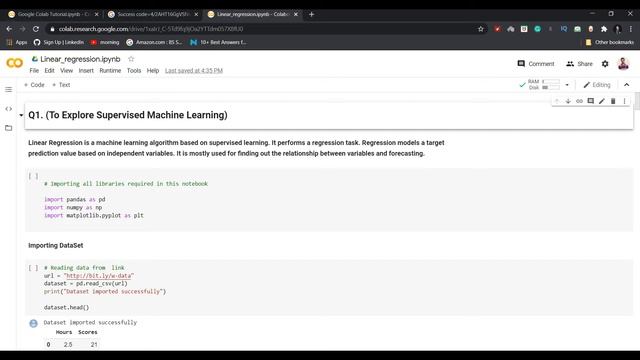The height and width of the screenshot is (360, 640).
Task: Click the Comment button
Action: (536, 64)
